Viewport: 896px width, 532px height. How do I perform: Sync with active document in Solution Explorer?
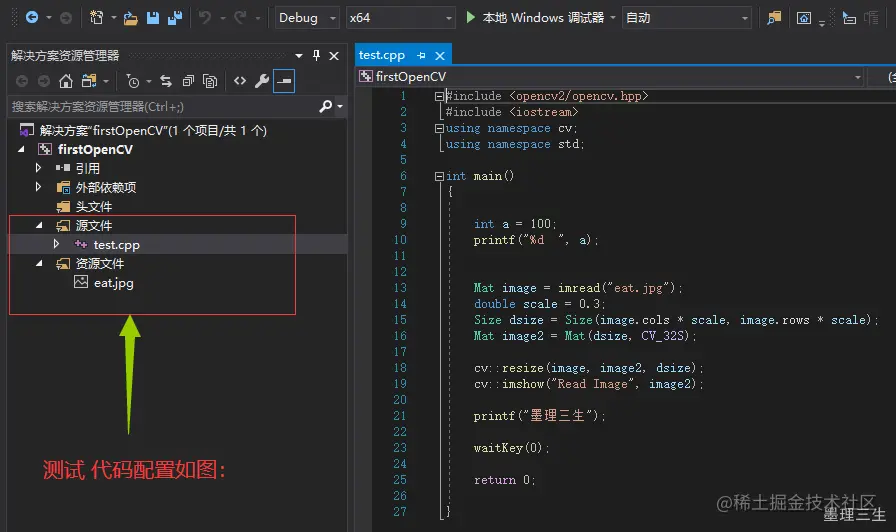(x=166, y=81)
